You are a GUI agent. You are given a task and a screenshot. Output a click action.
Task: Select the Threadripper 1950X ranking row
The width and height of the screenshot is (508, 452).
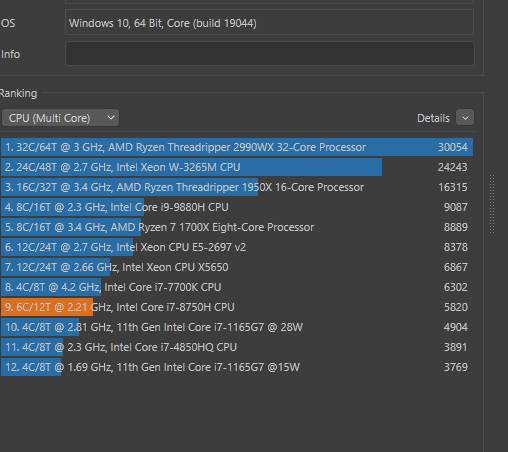(x=237, y=187)
